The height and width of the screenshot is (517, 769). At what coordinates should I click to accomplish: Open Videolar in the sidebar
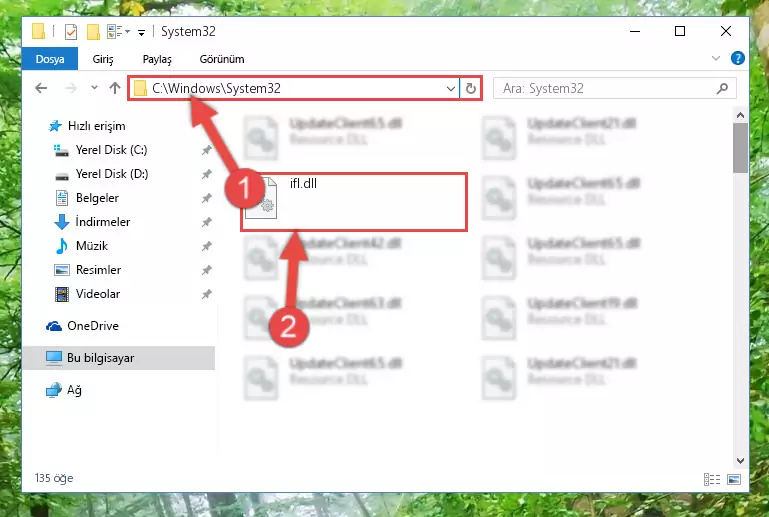pos(98,294)
